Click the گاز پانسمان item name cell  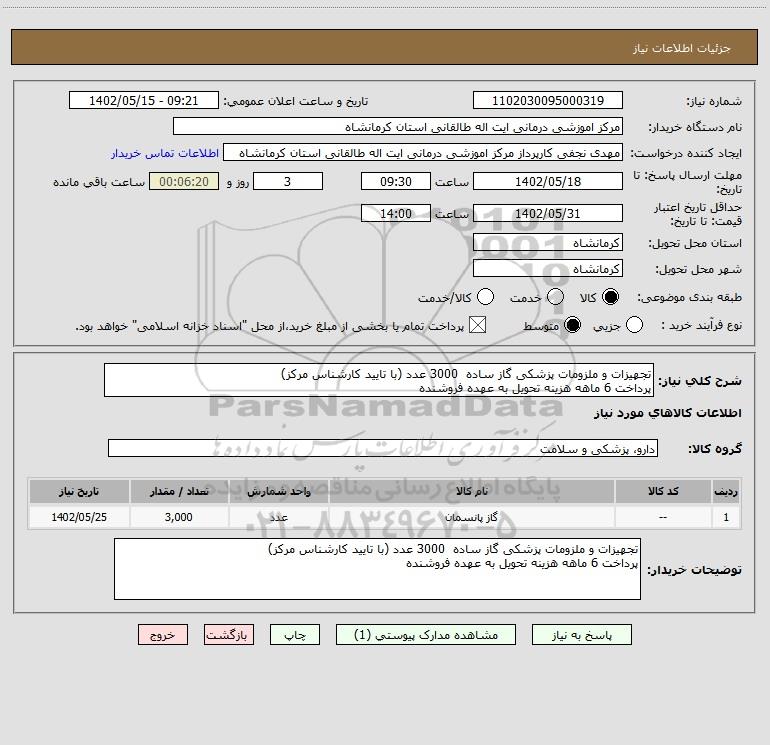click(471, 518)
